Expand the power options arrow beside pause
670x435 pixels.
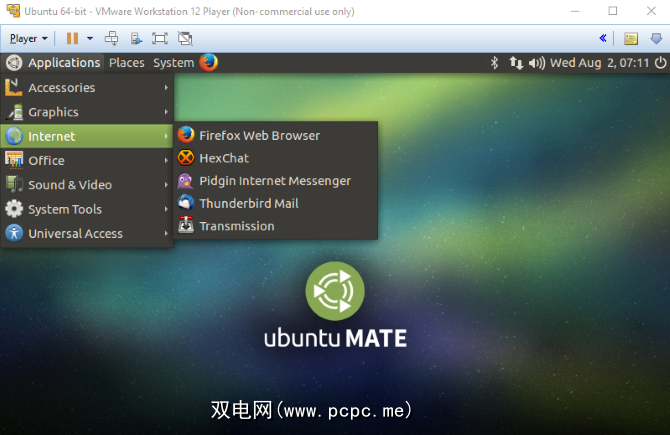[90, 39]
